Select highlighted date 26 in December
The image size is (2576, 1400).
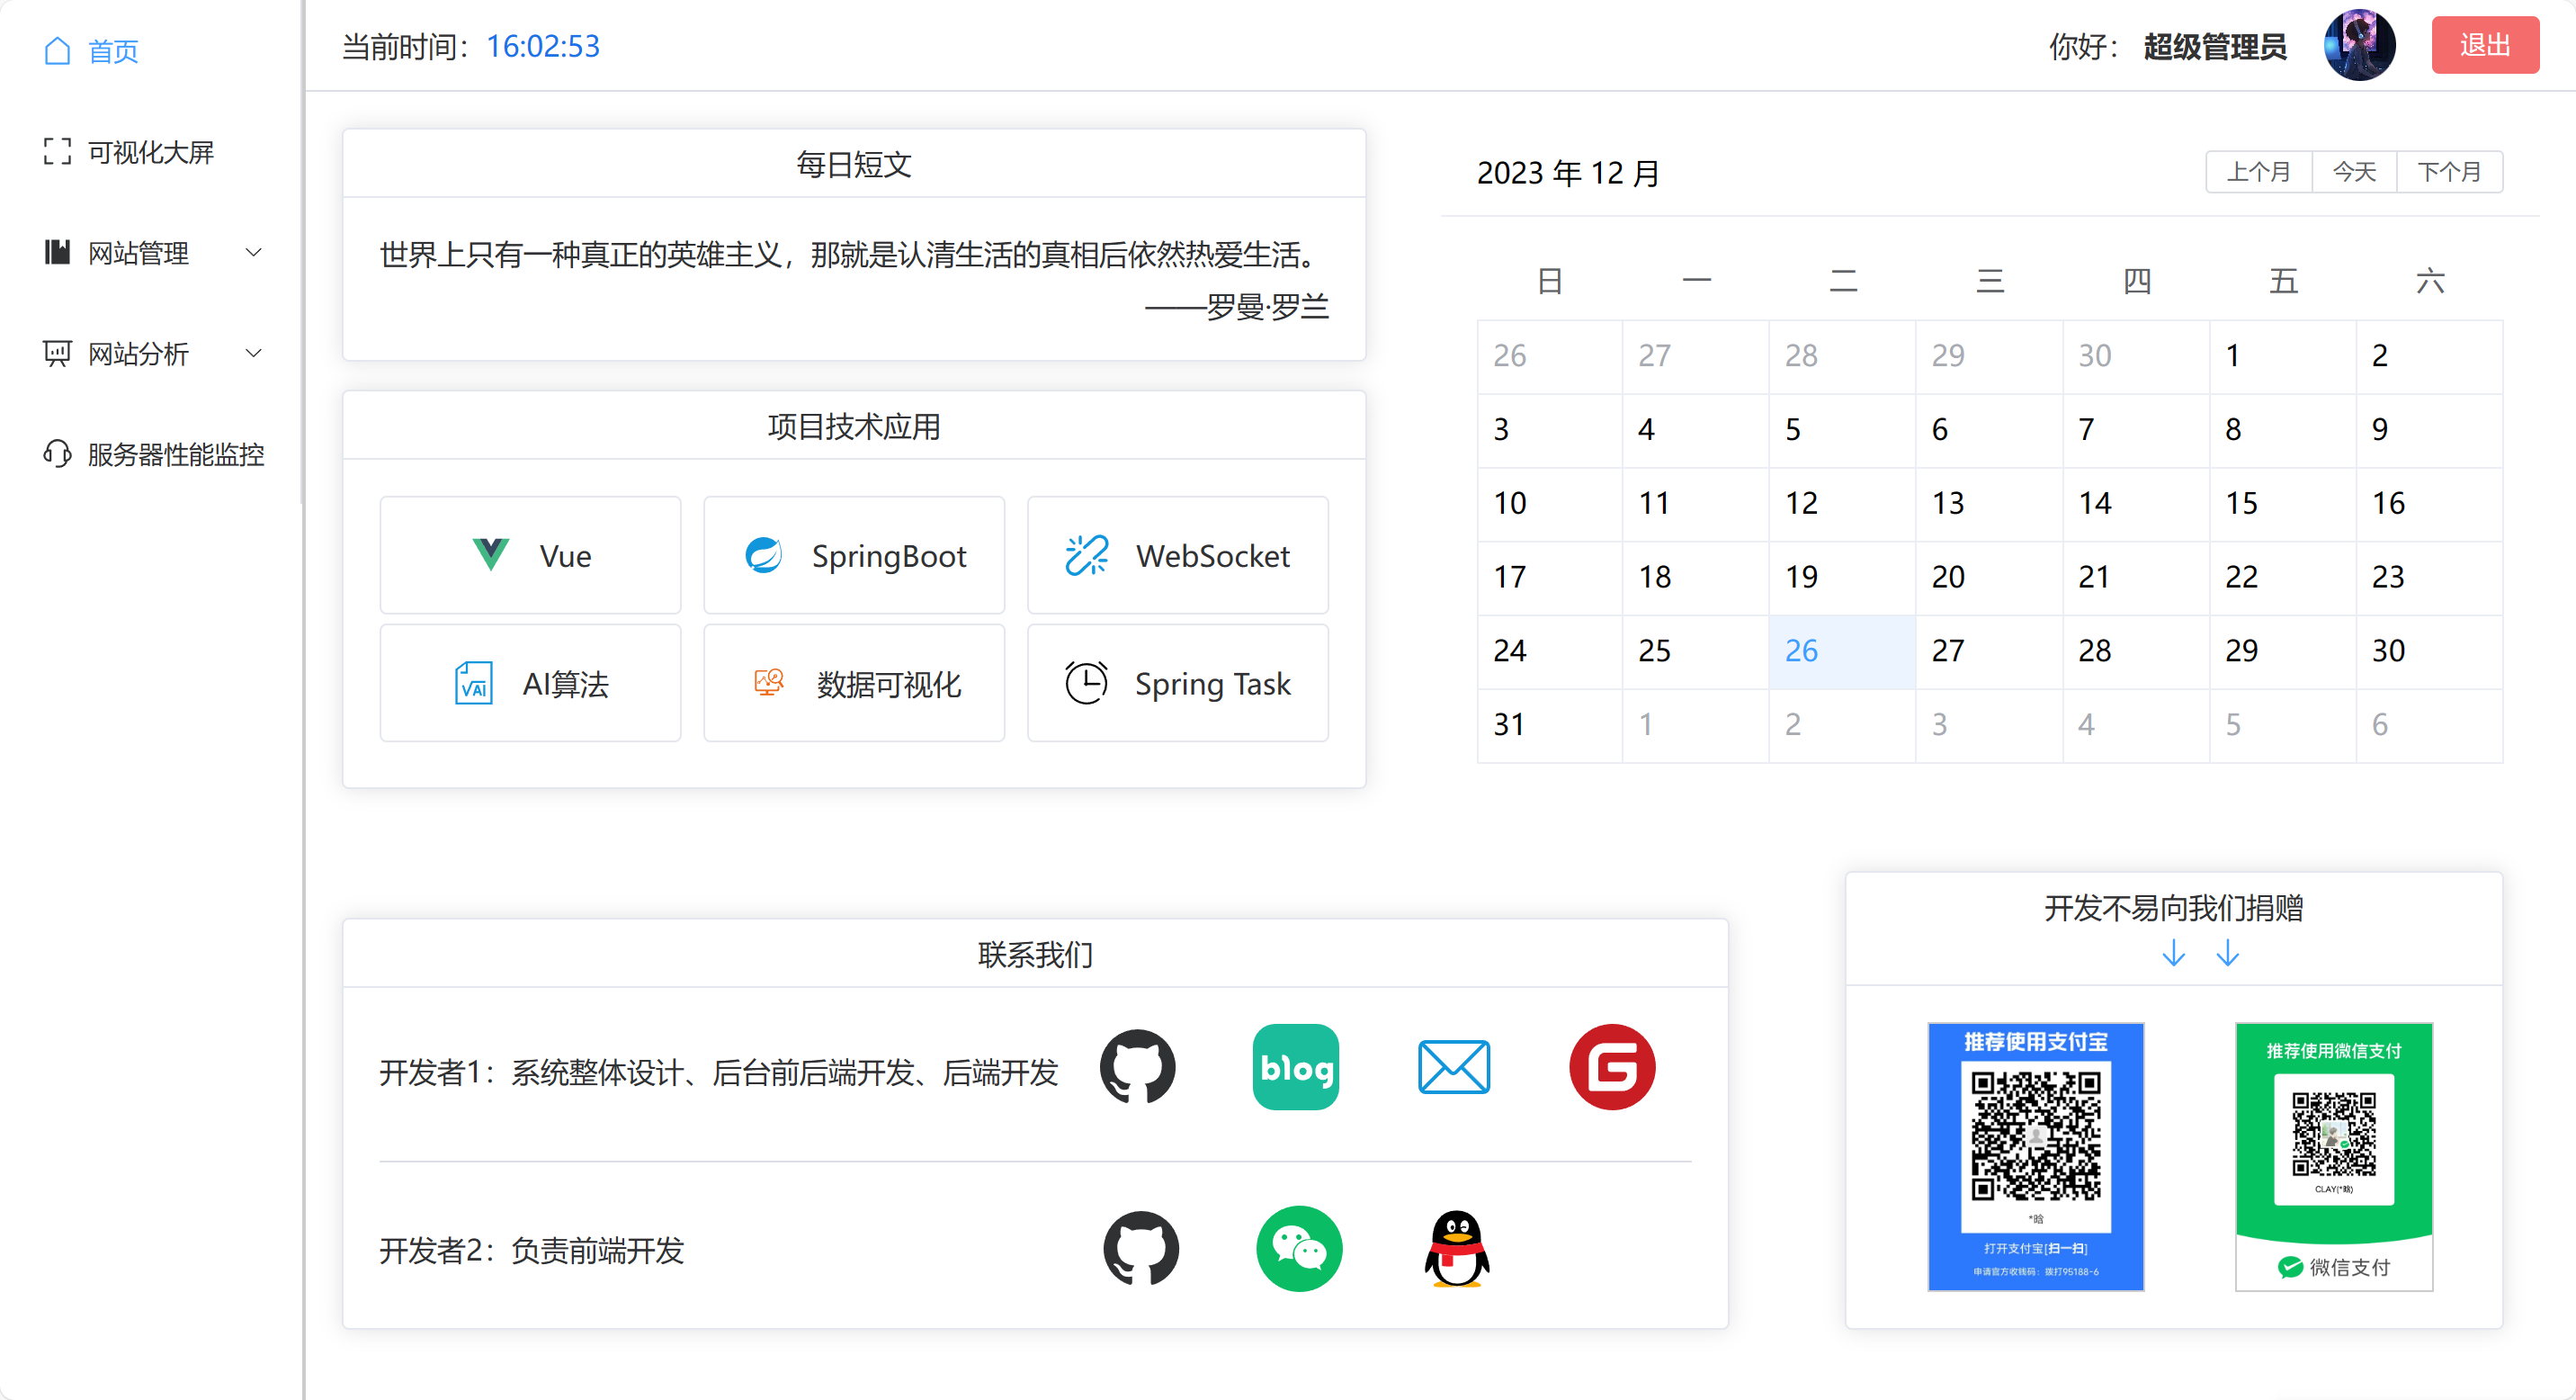[1842, 651]
